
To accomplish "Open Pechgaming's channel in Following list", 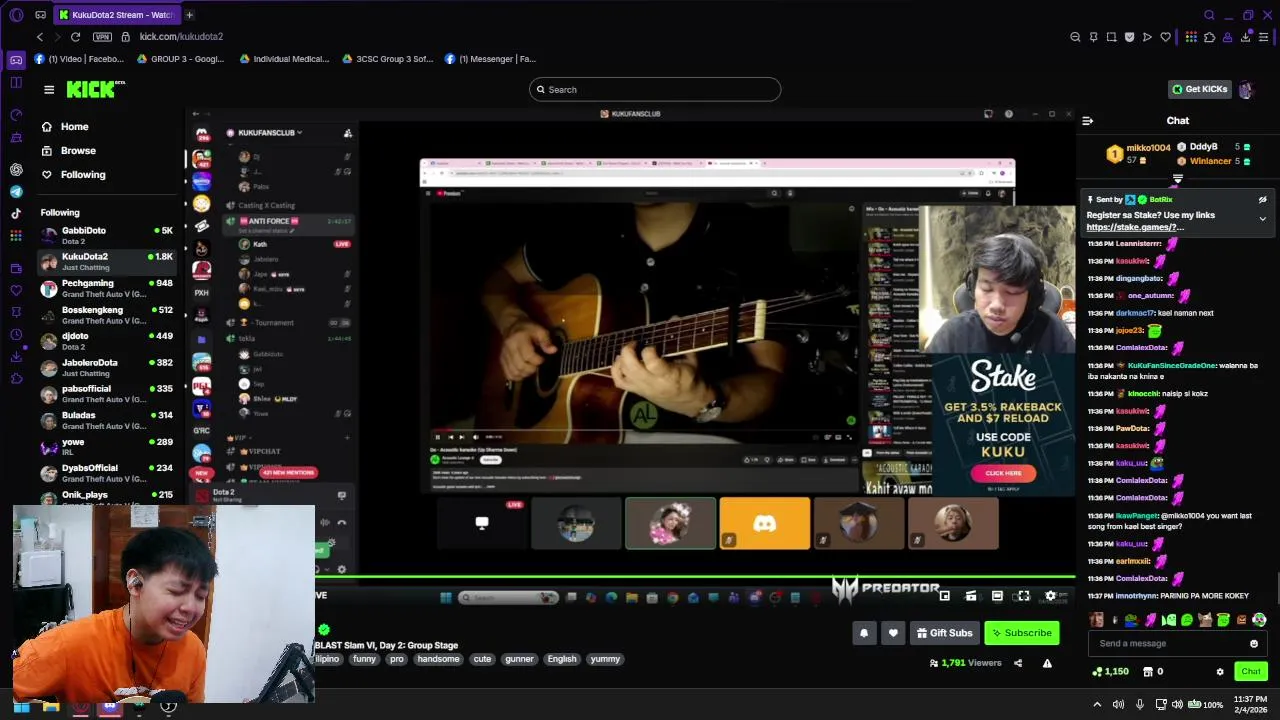I will point(106,288).
